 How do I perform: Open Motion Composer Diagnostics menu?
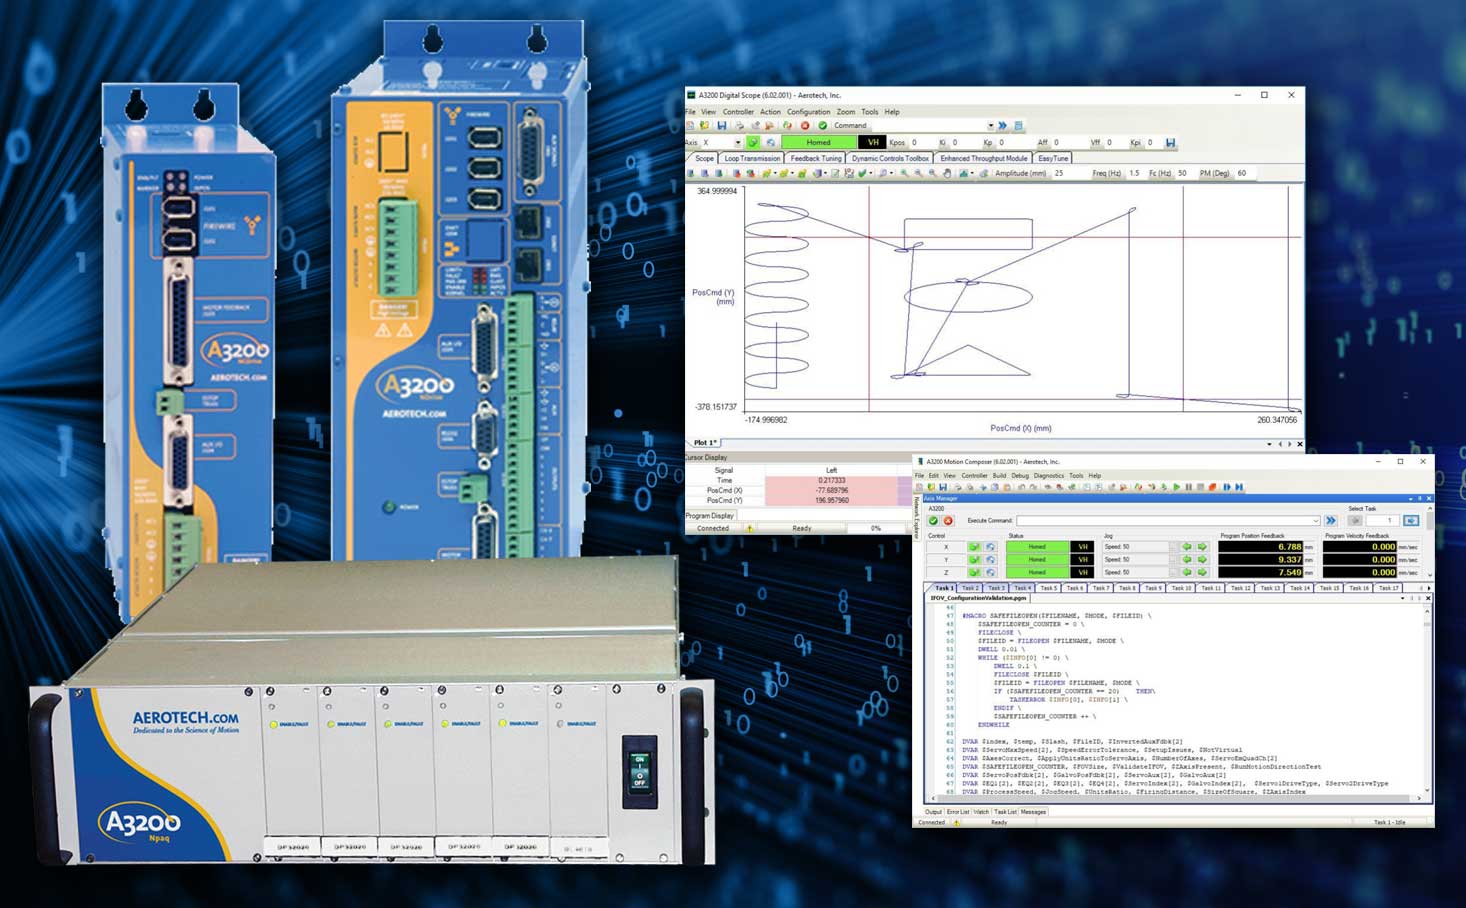pos(1049,476)
